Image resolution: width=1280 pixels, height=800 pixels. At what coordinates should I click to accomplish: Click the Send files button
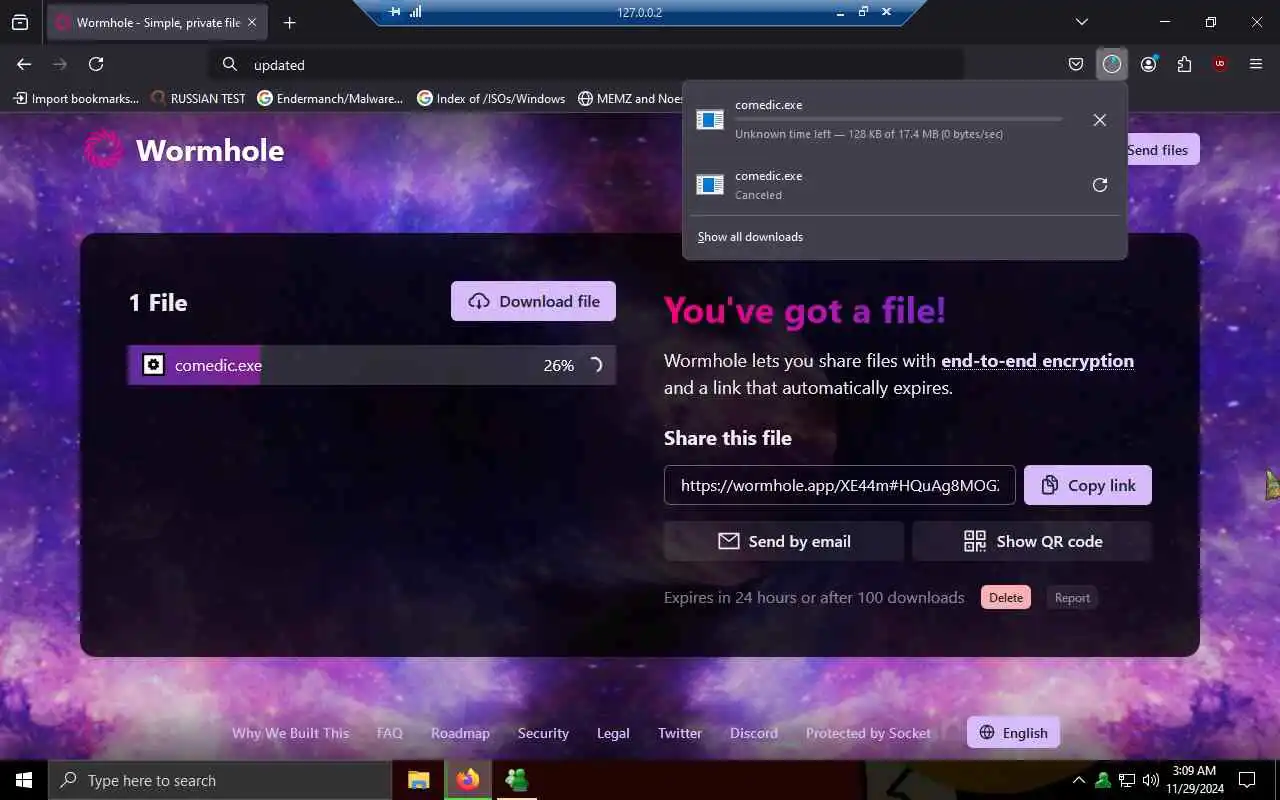(1160, 150)
